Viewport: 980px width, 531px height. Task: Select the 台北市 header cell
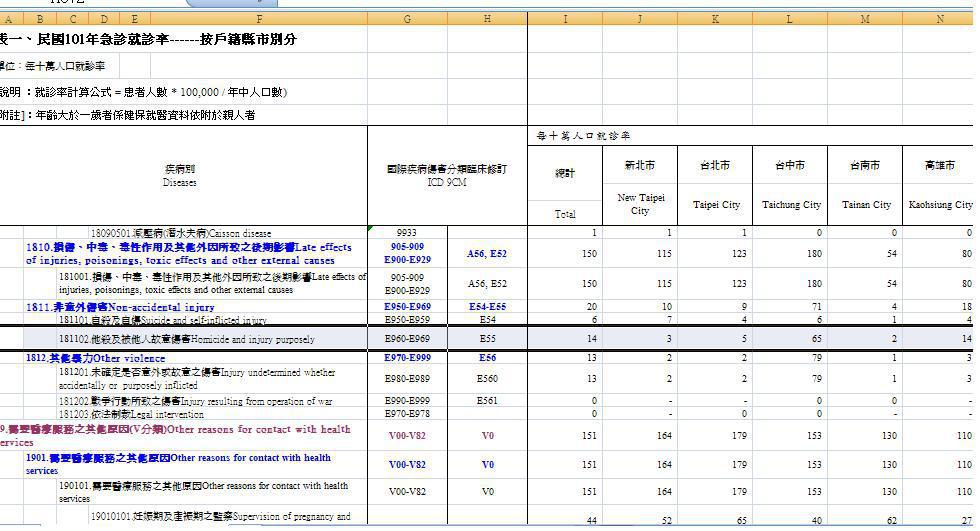715,165
